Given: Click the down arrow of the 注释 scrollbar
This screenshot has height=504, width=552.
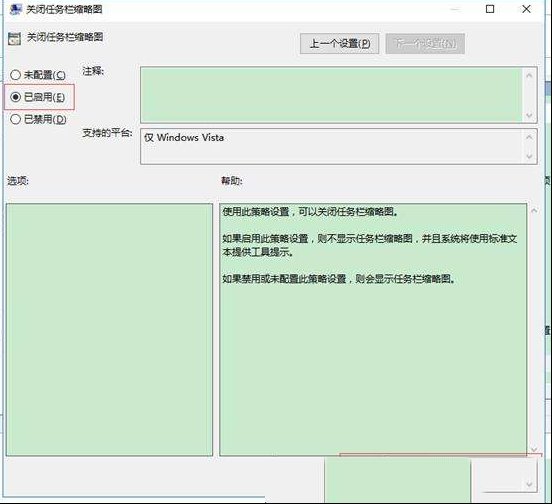Looking at the screenshot, I should pyautogui.click(x=529, y=115).
